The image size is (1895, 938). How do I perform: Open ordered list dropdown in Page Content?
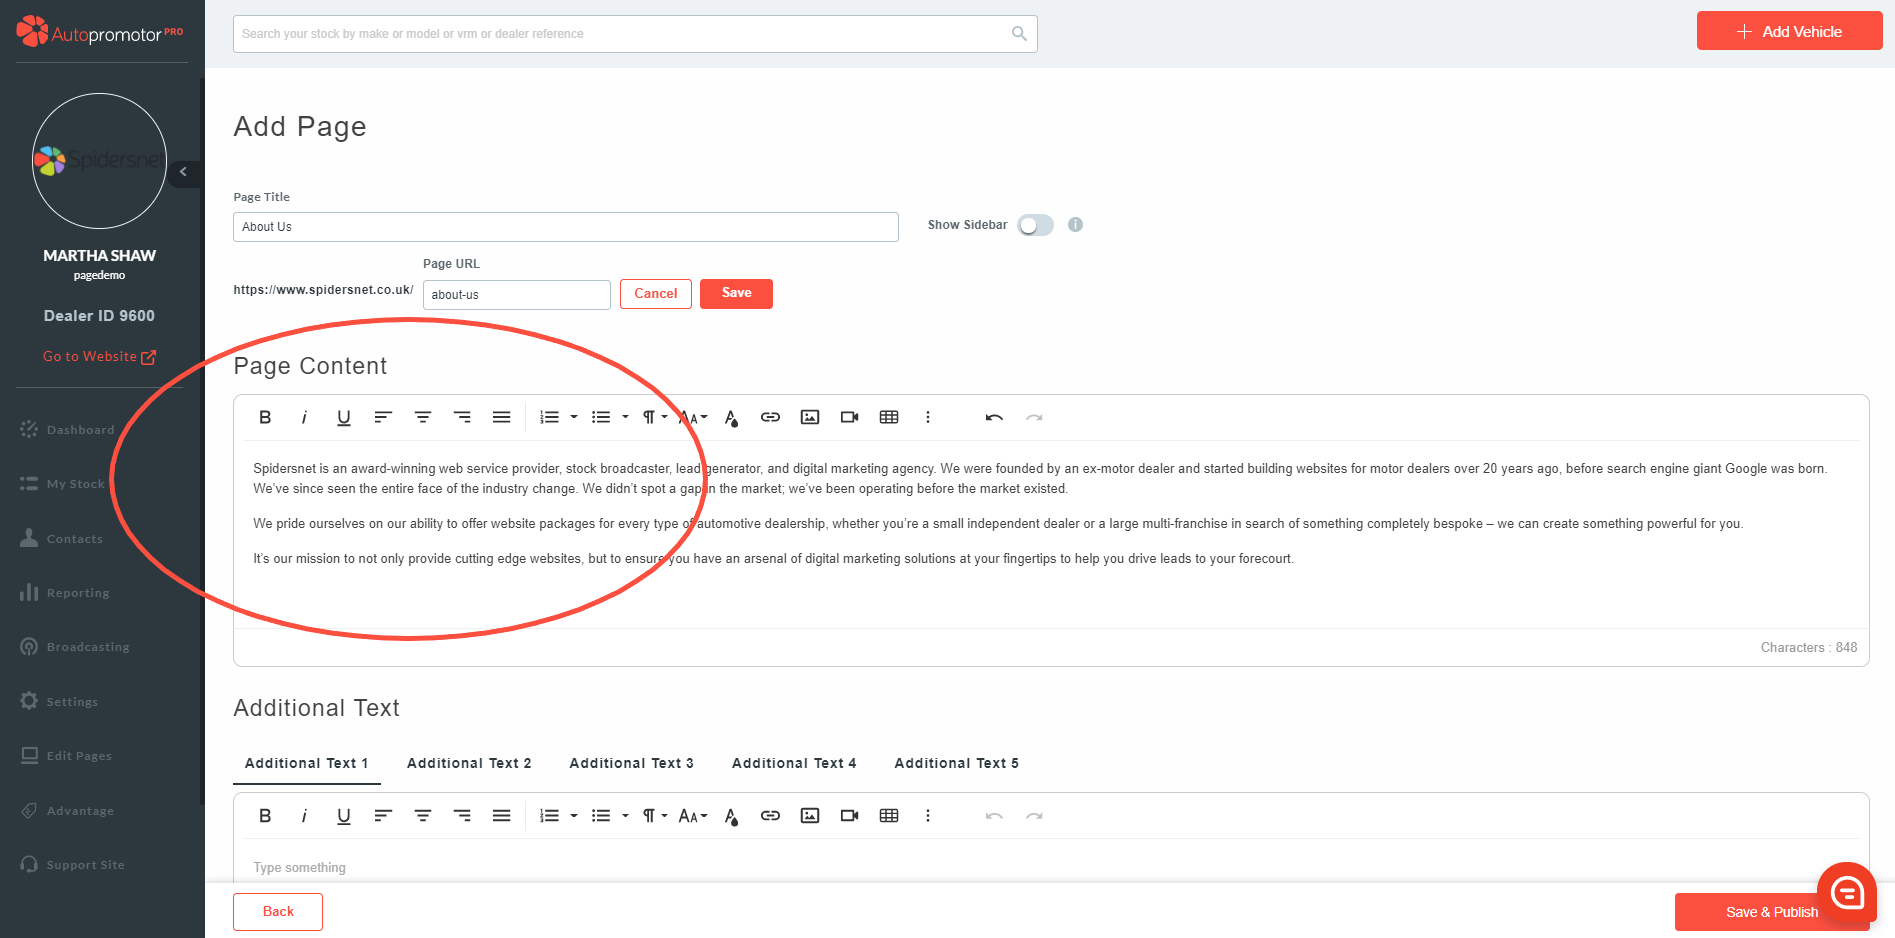tap(574, 418)
